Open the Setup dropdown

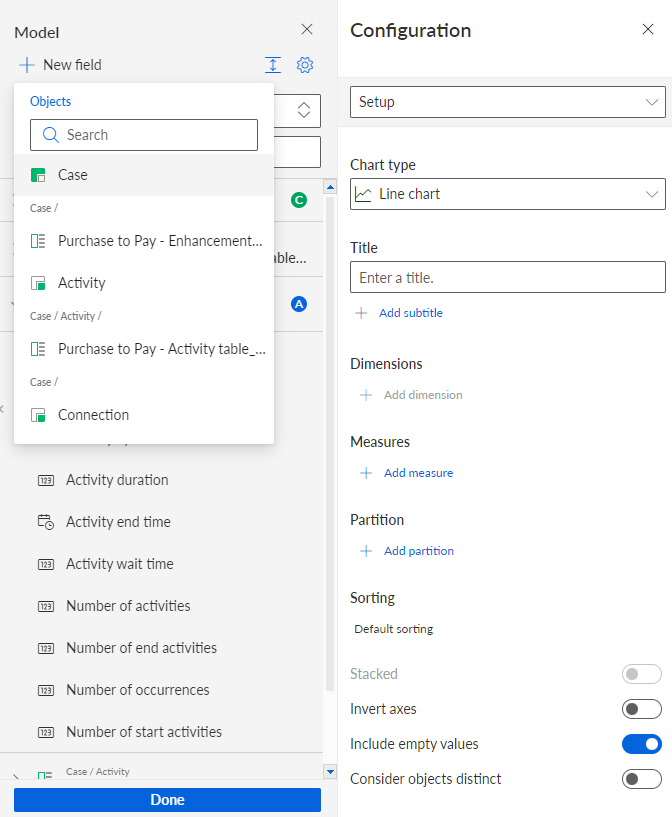[x=507, y=102]
